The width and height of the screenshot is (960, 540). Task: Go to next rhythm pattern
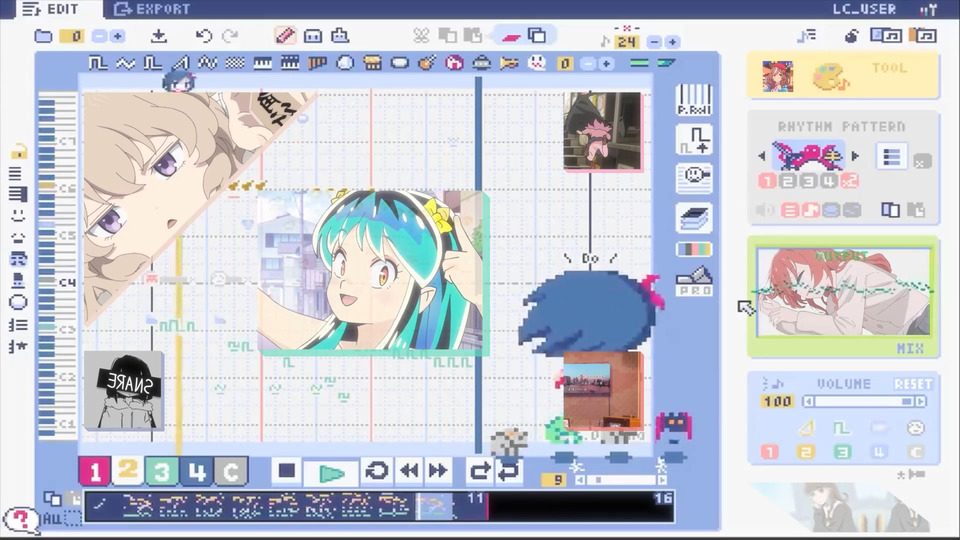(855, 156)
